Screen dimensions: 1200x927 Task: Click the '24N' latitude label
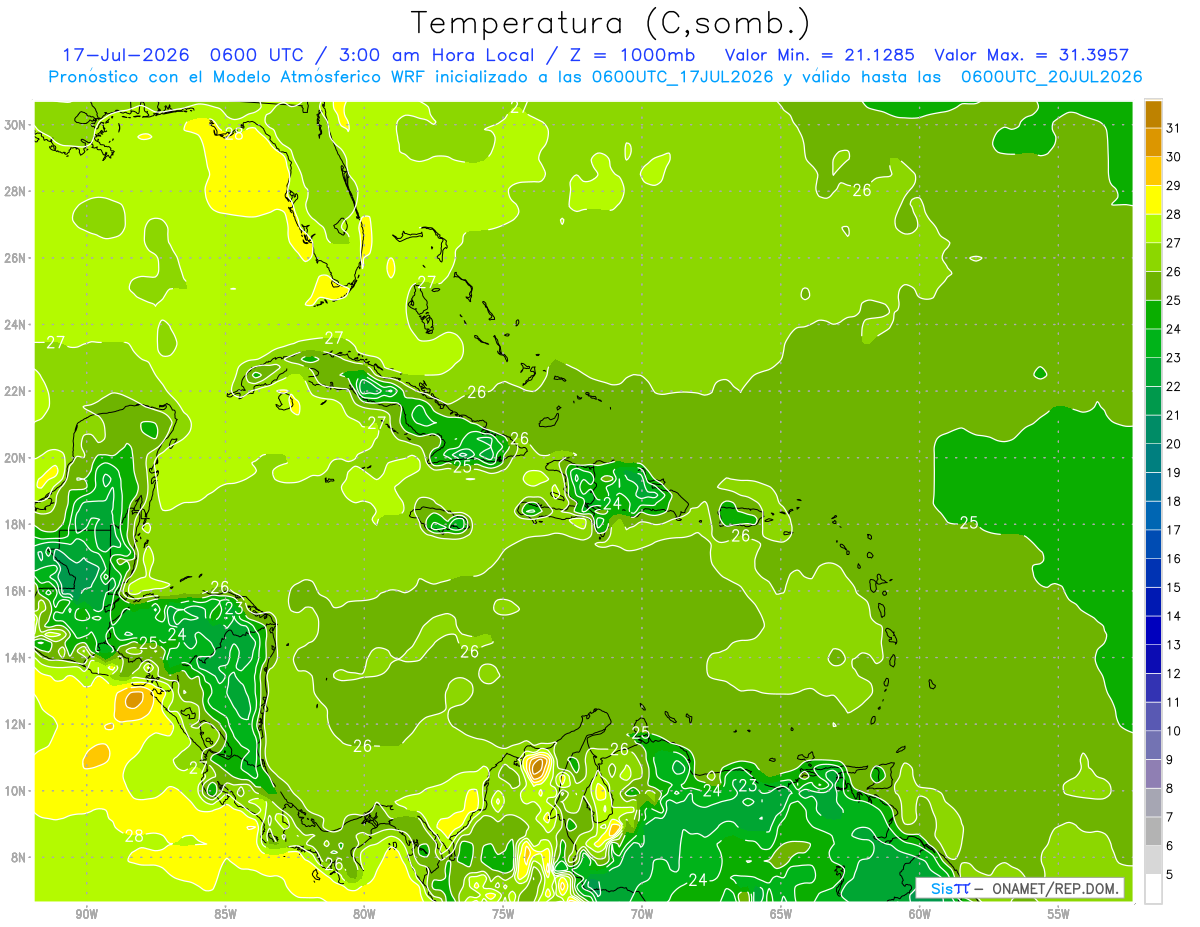click(17, 325)
